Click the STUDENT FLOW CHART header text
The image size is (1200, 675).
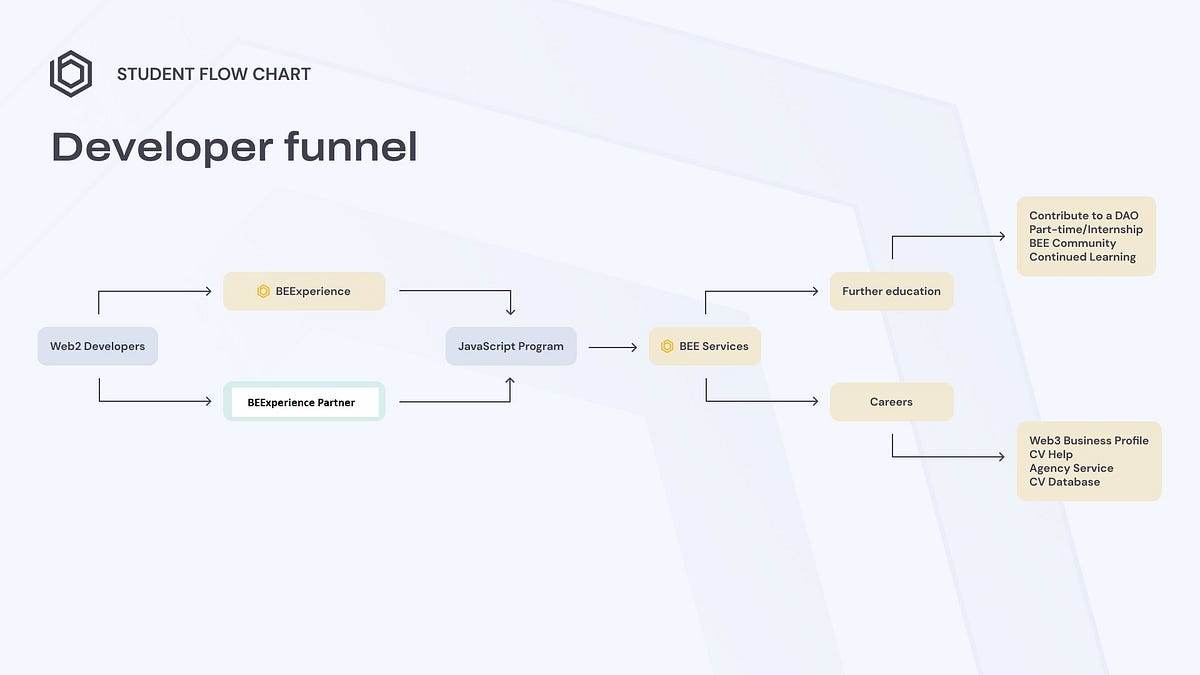click(213, 73)
